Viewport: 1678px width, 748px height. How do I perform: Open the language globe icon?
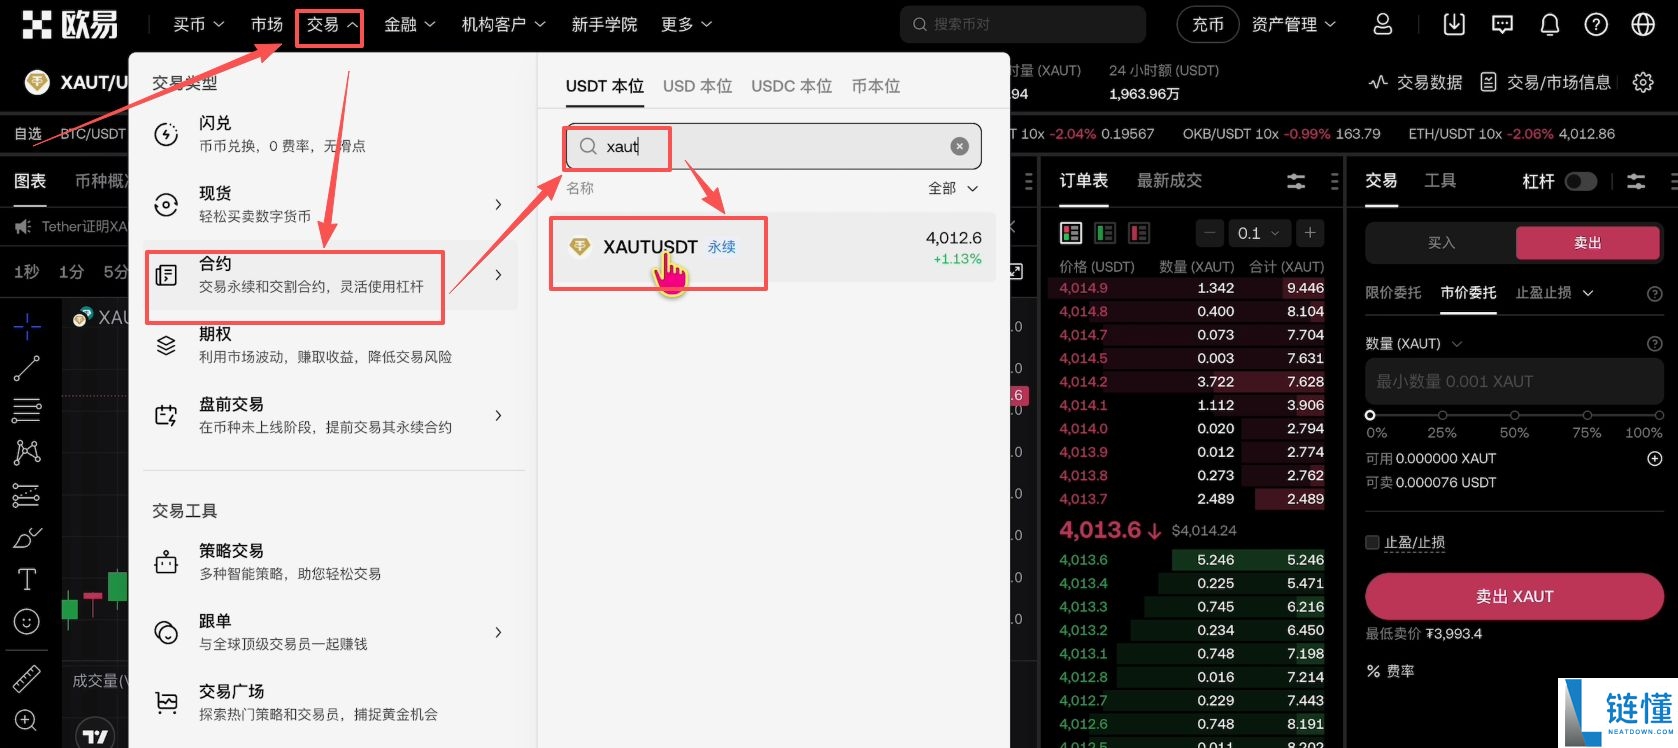1643,24
